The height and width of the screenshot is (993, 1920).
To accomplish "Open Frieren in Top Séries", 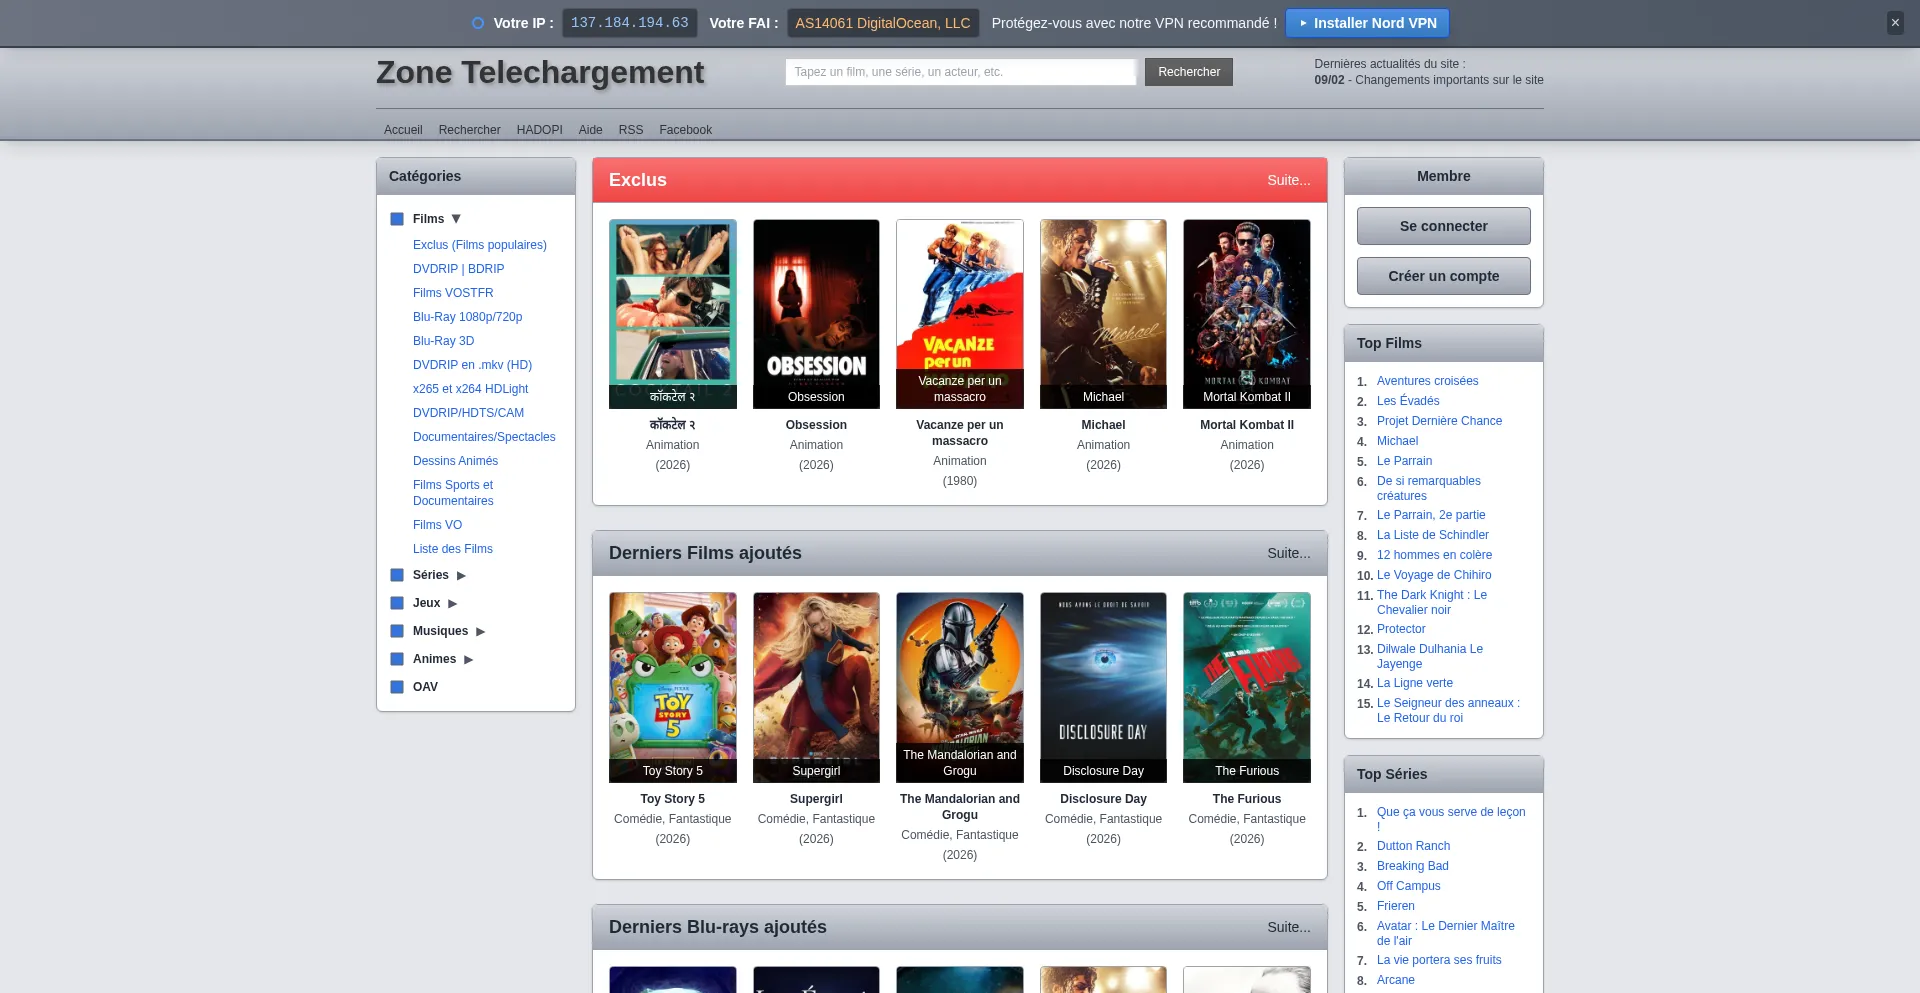I will click(1395, 906).
